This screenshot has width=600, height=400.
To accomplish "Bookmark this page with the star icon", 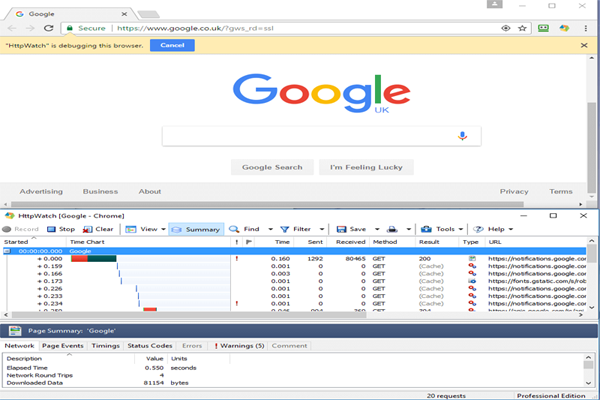I will pos(523,28).
